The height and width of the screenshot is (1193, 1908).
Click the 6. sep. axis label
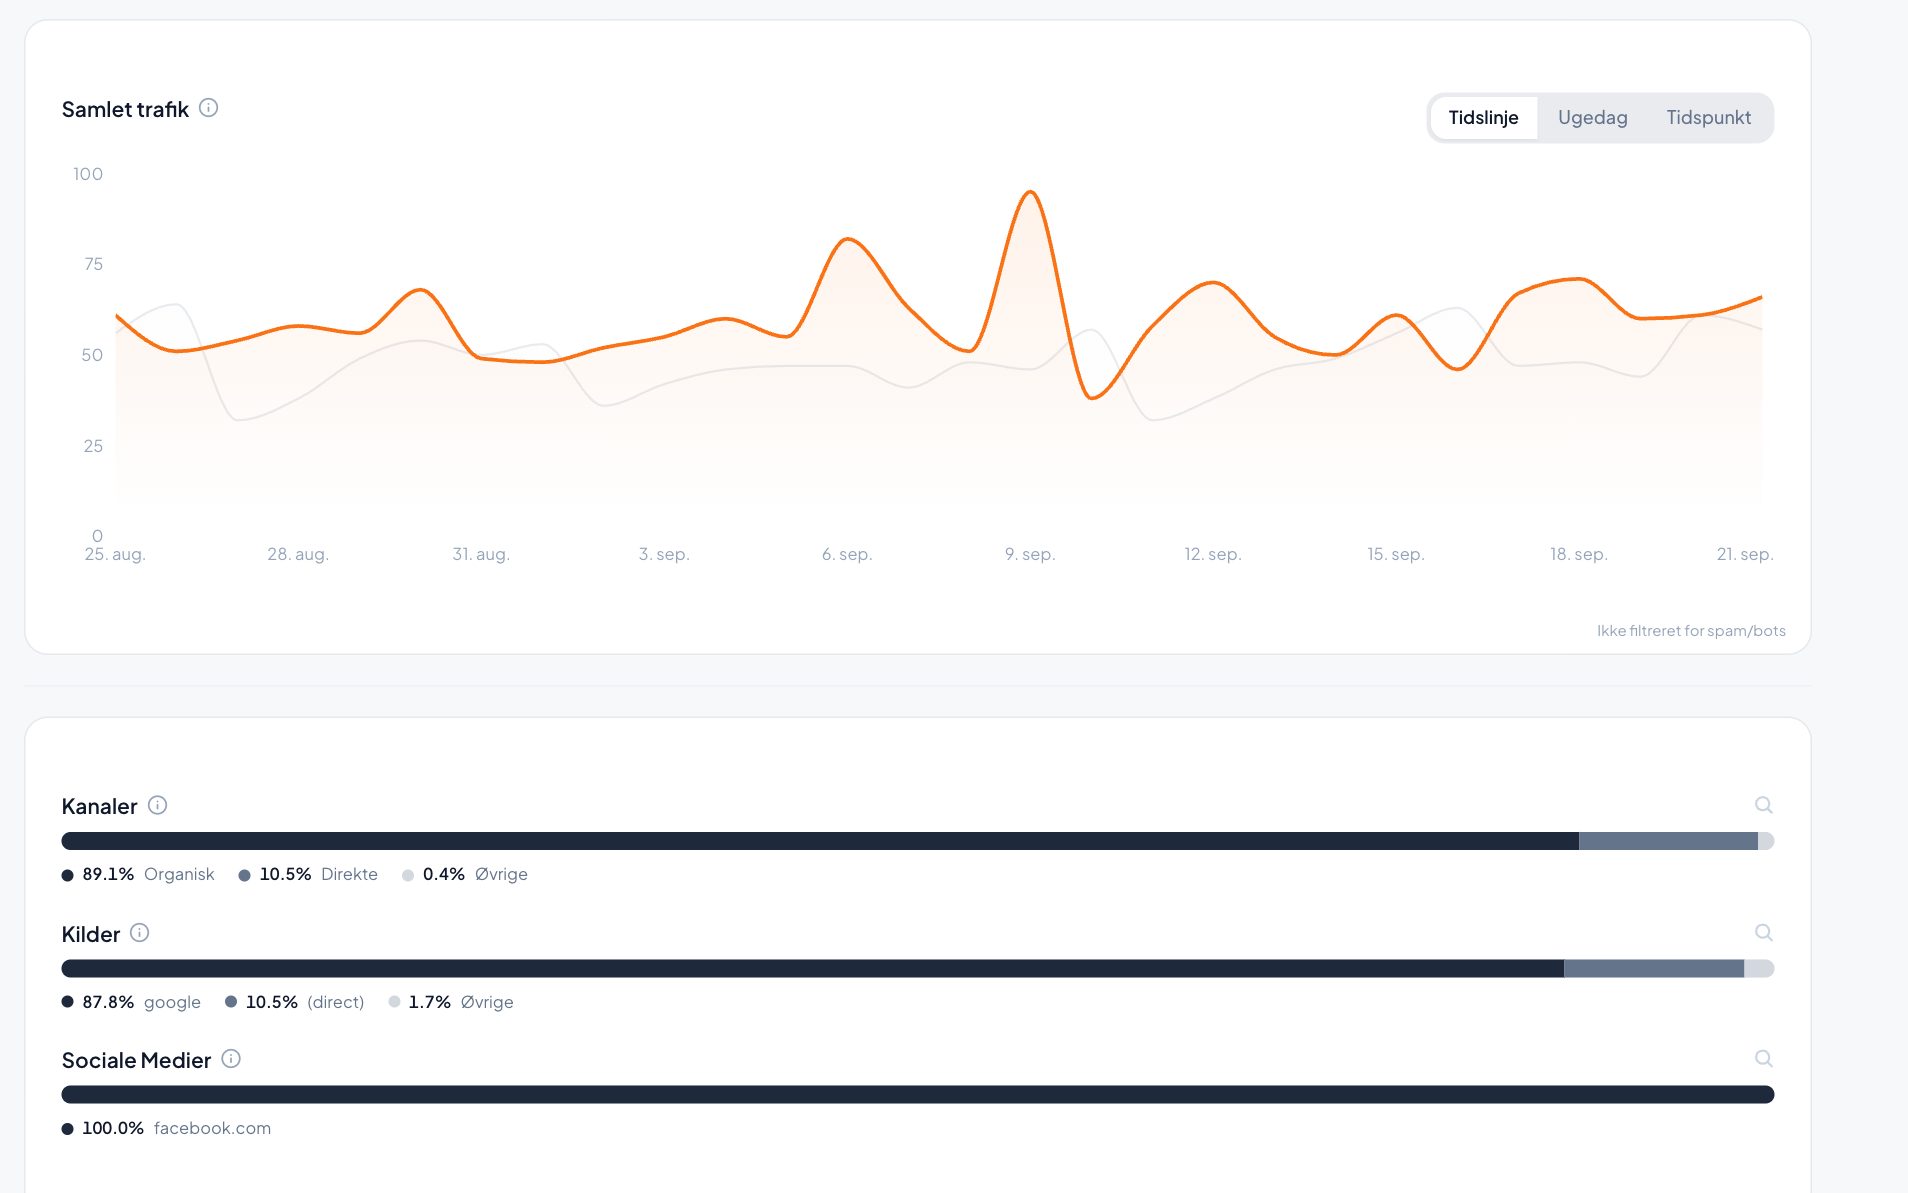[x=847, y=554]
